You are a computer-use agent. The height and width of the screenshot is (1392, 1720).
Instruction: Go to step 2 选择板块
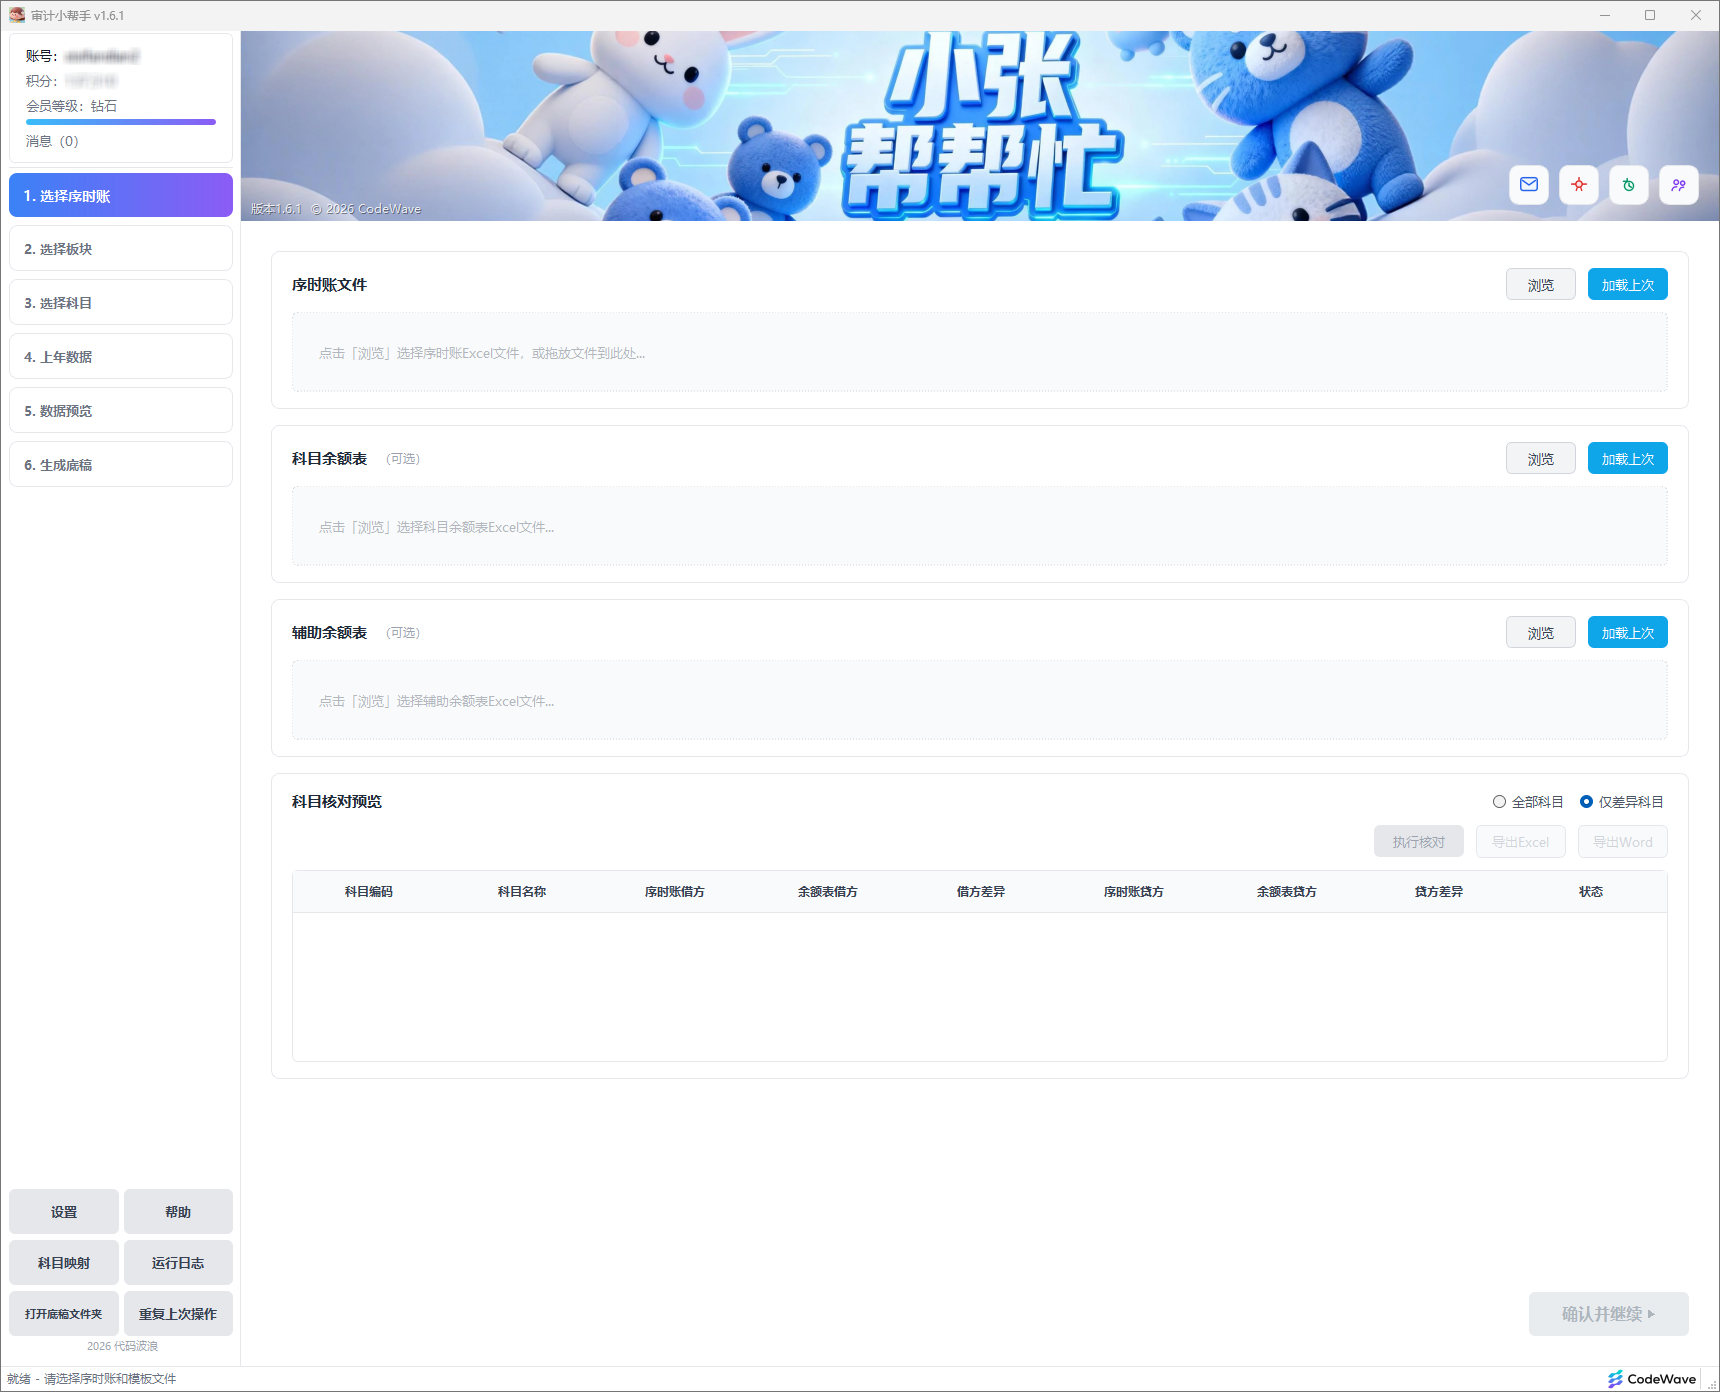coord(121,249)
